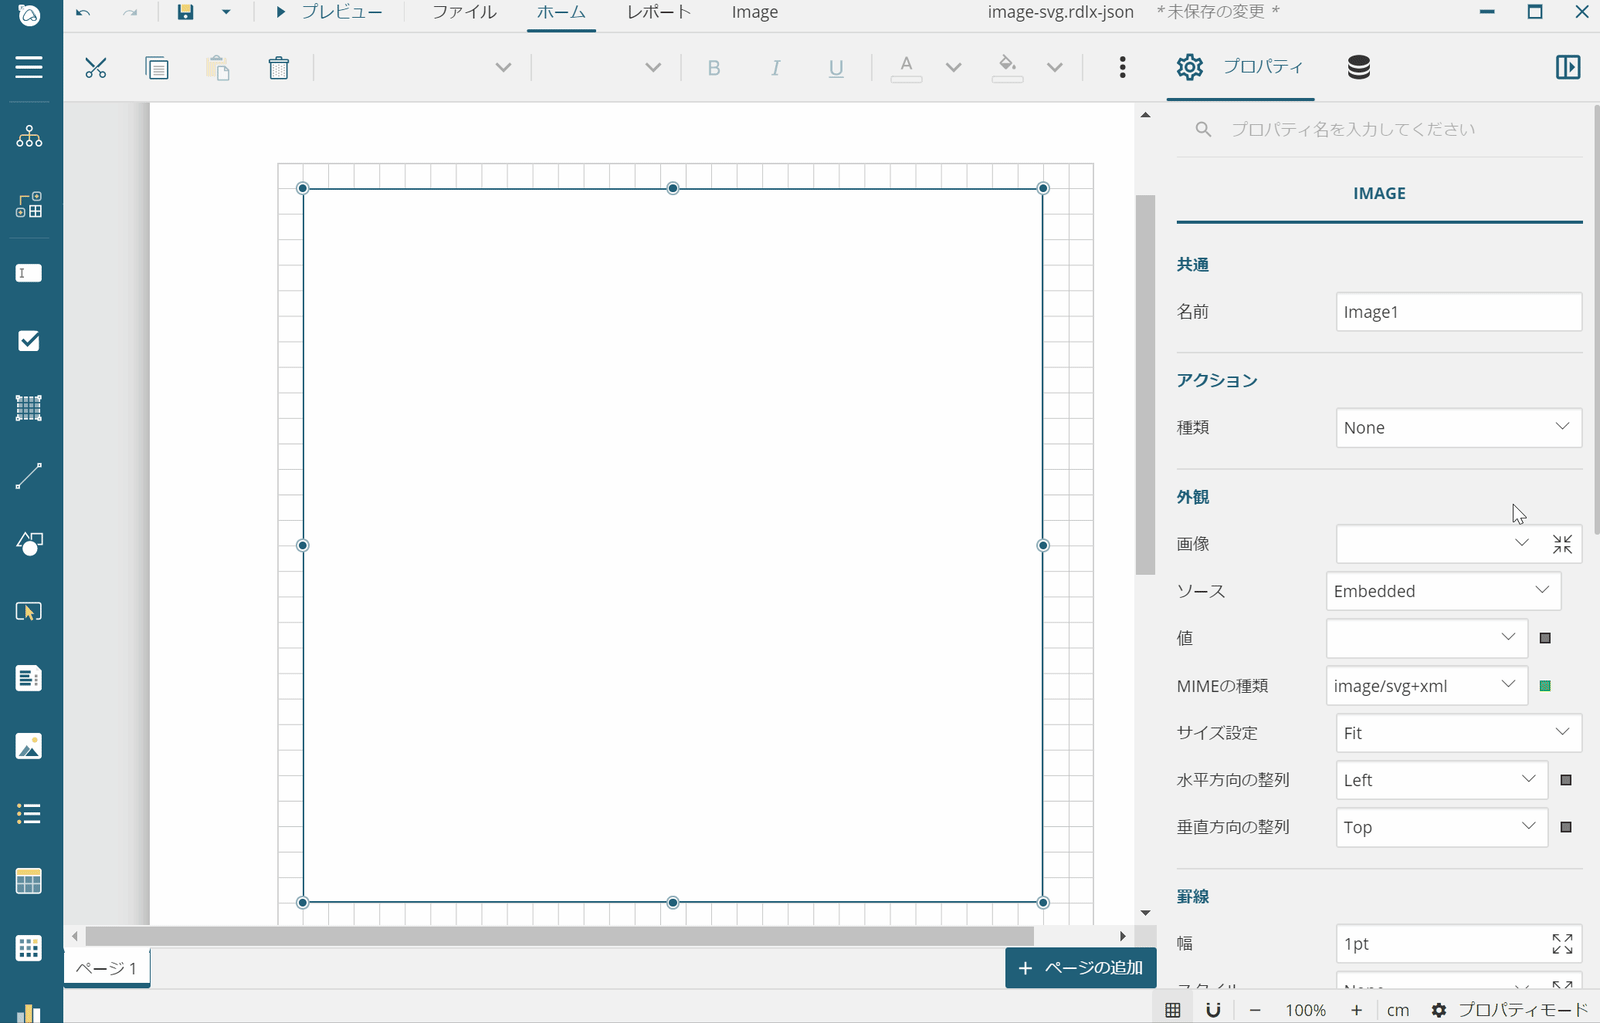1600x1023 pixels.
Task: Toggle snap magnet in status bar
Action: click(x=1213, y=1010)
